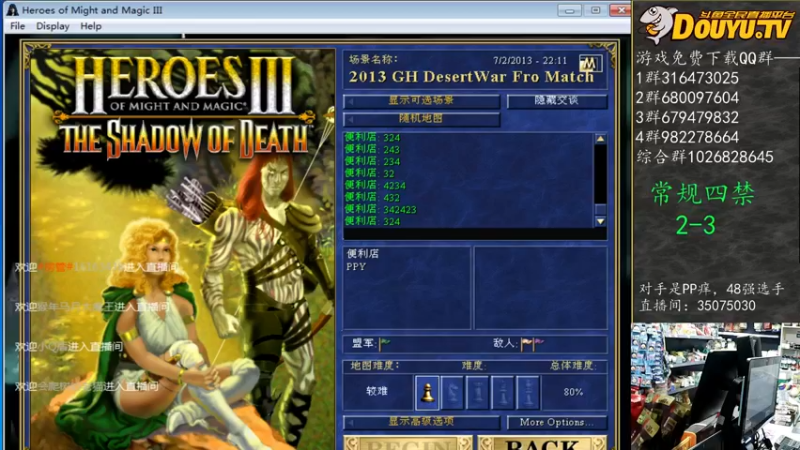Click chat line 便利店: 432
Screen dimensions: 800x450
(372, 197)
